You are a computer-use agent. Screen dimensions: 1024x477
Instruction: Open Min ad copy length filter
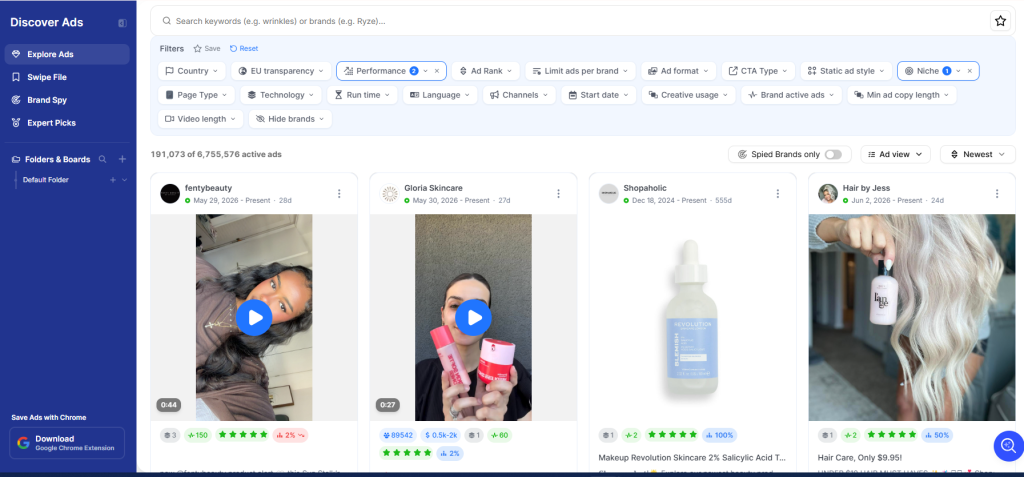[x=902, y=95]
